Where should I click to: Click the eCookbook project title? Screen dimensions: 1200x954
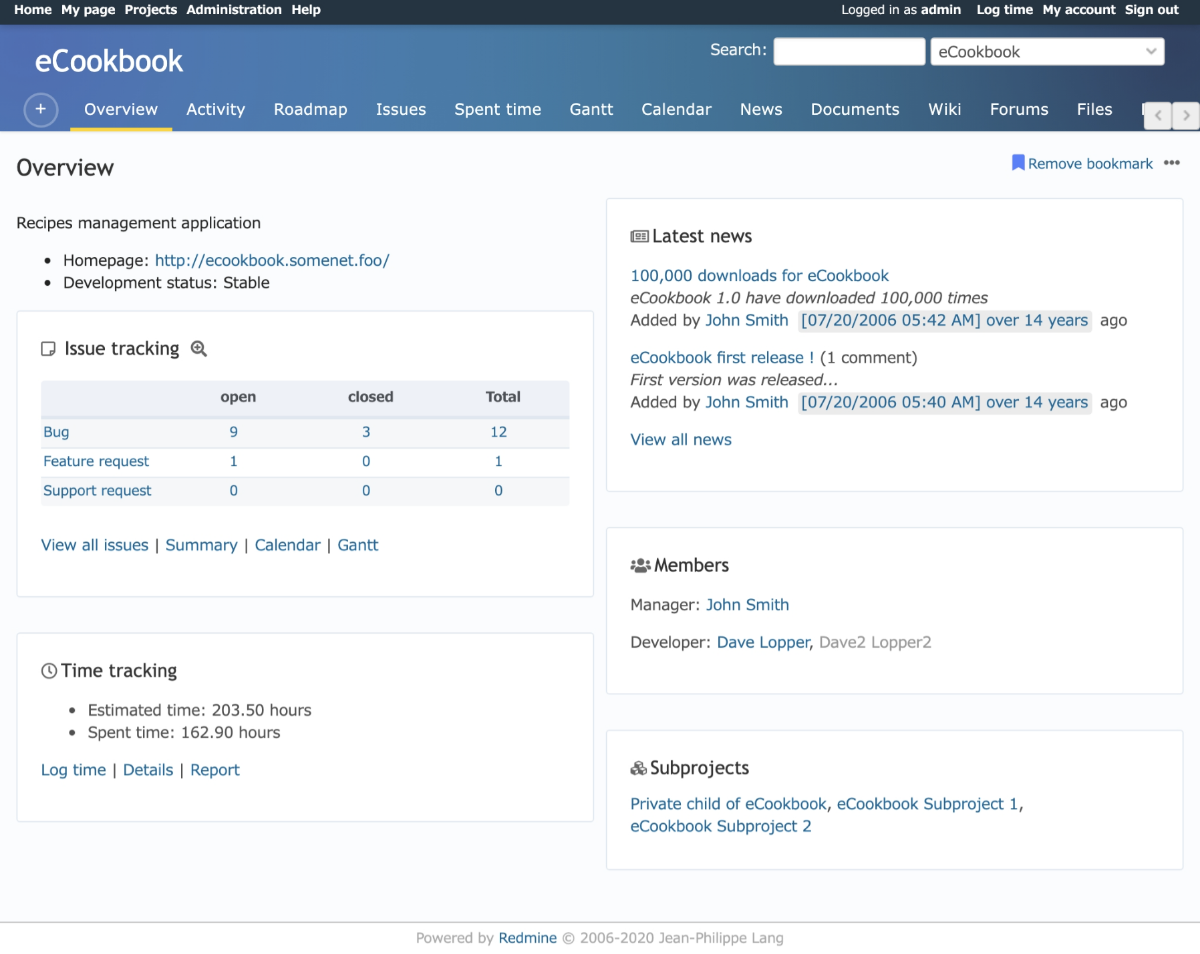109,61
